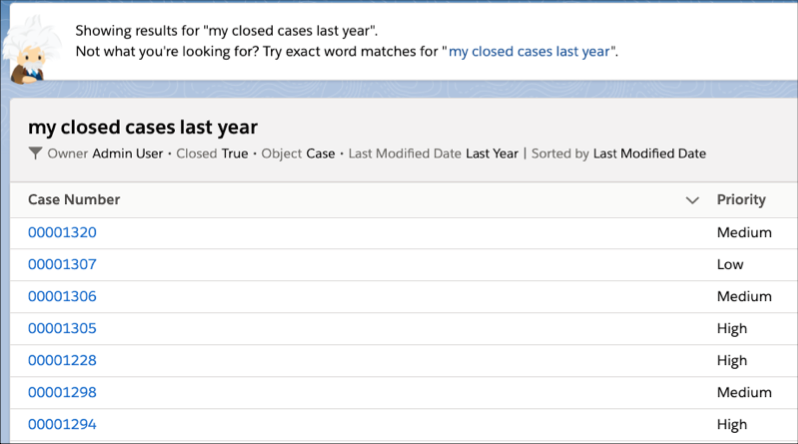
Task: Open case number 00001305
Action: click(x=62, y=328)
